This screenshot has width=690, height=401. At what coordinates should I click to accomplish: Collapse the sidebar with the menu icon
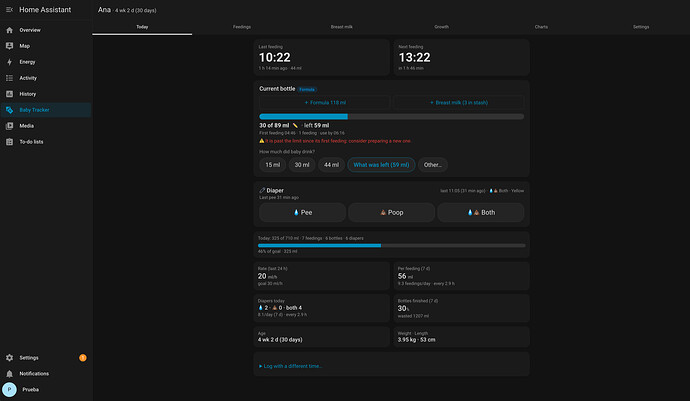(x=9, y=10)
